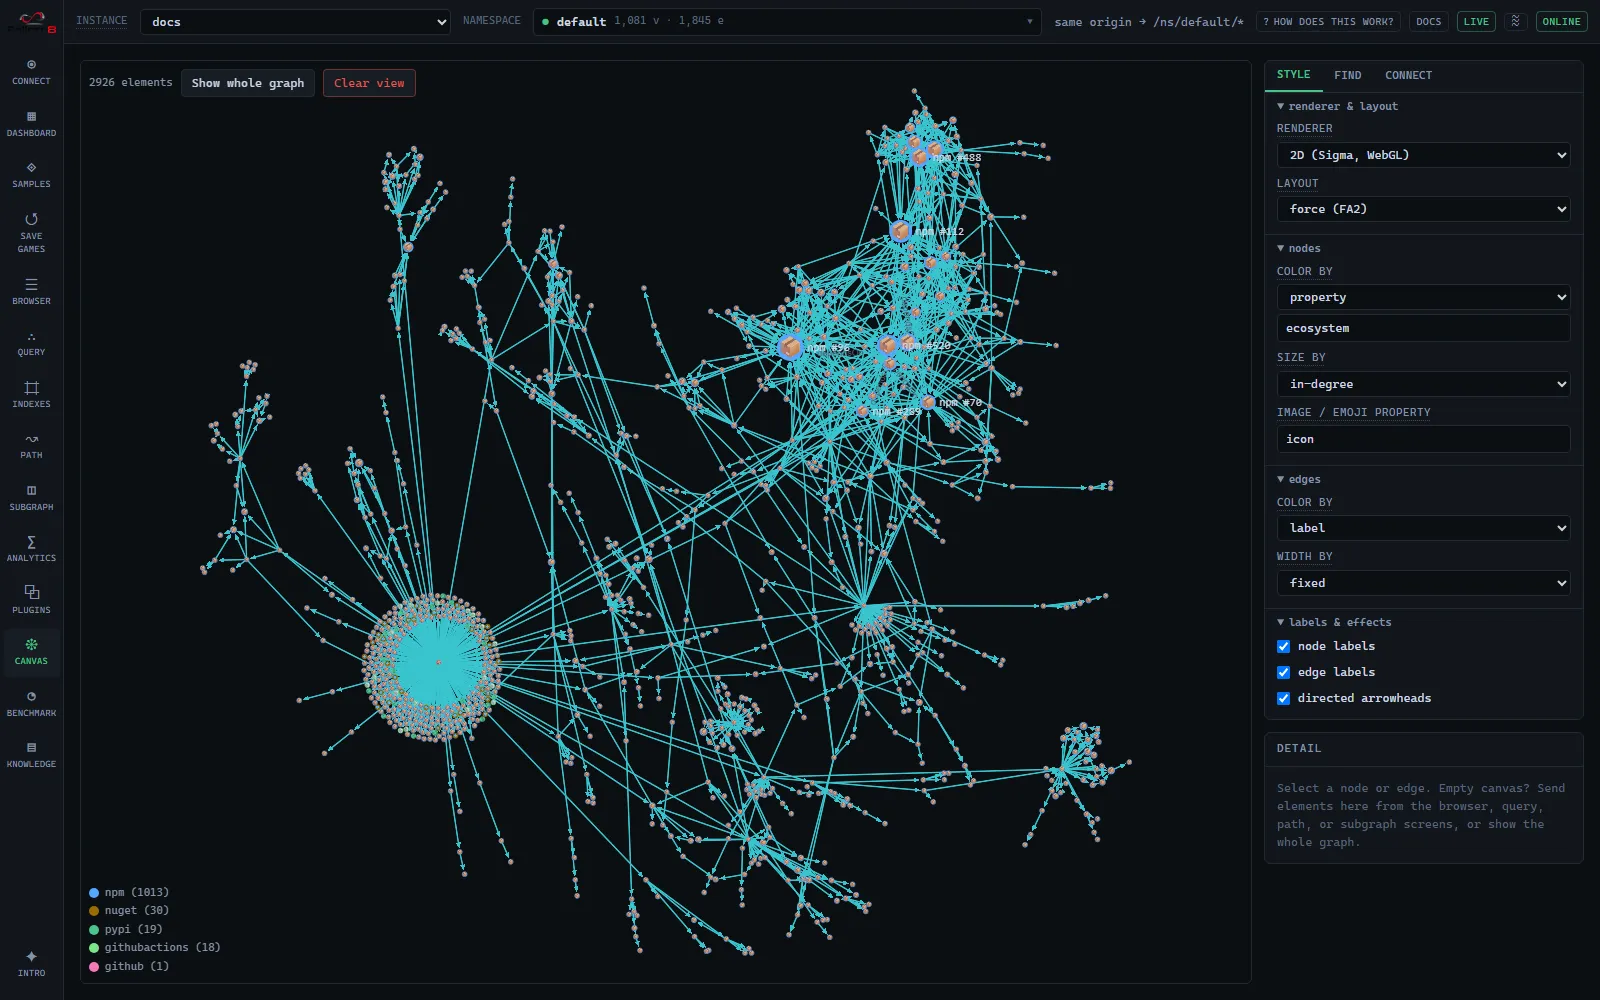This screenshot has width=1600, height=1000.
Task: Open the Renderer 2D Sigma dropdown
Action: (x=1423, y=155)
